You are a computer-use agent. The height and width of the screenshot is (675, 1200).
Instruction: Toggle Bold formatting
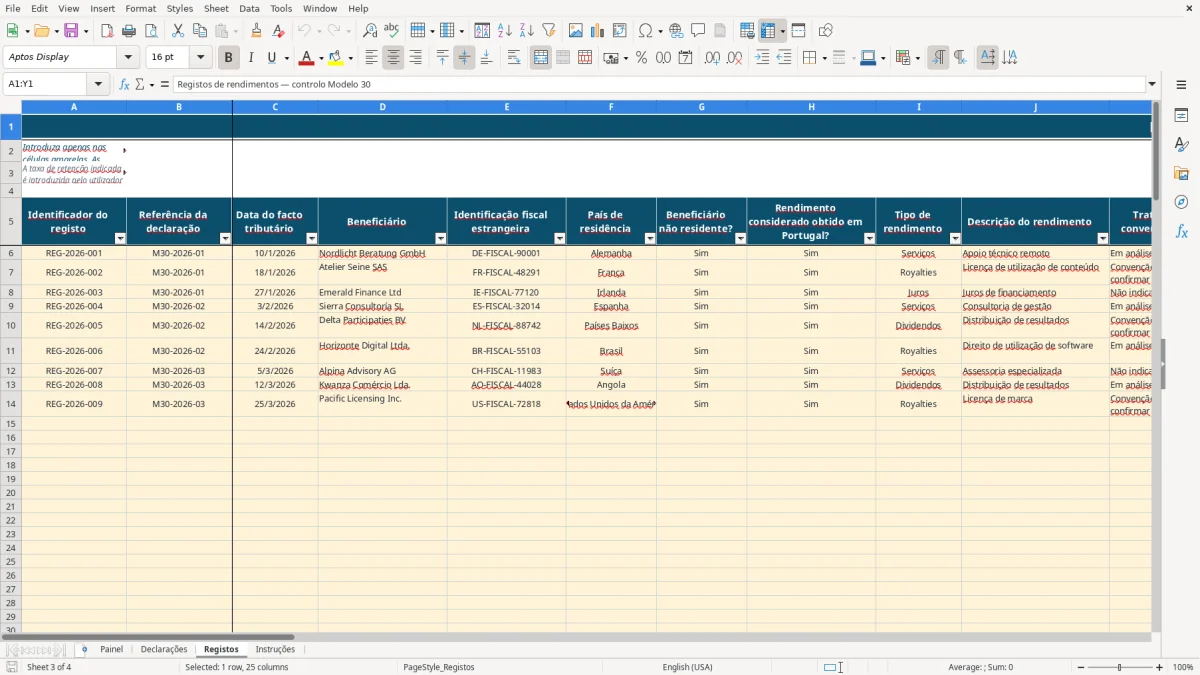(x=228, y=58)
